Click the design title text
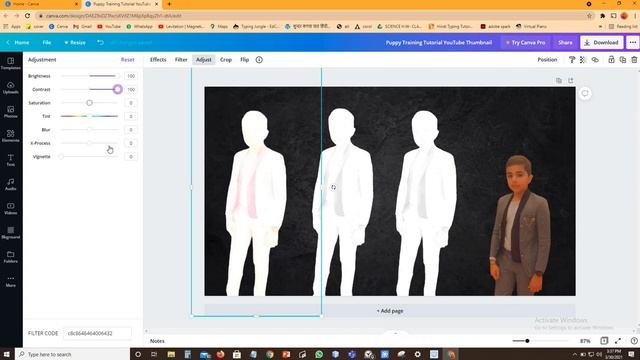 pos(439,42)
